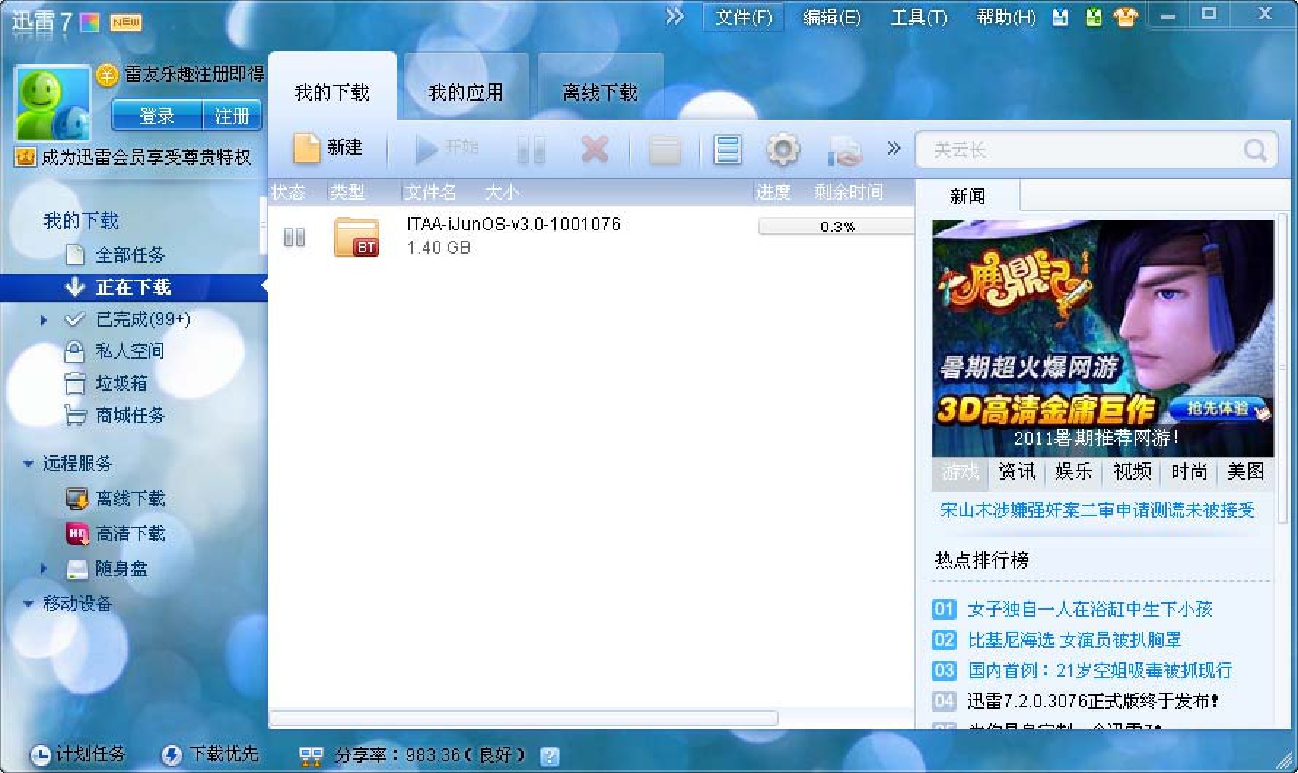Open the 帮助(H) menu
The height and width of the screenshot is (773, 1298).
(1006, 18)
